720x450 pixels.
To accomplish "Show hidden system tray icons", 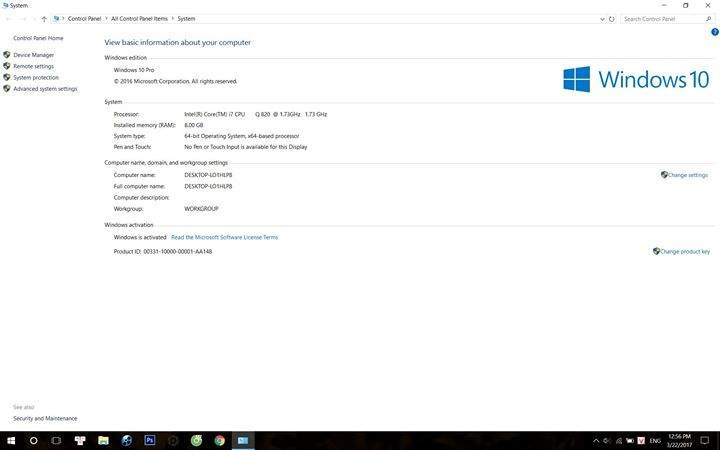I will [x=596, y=440].
